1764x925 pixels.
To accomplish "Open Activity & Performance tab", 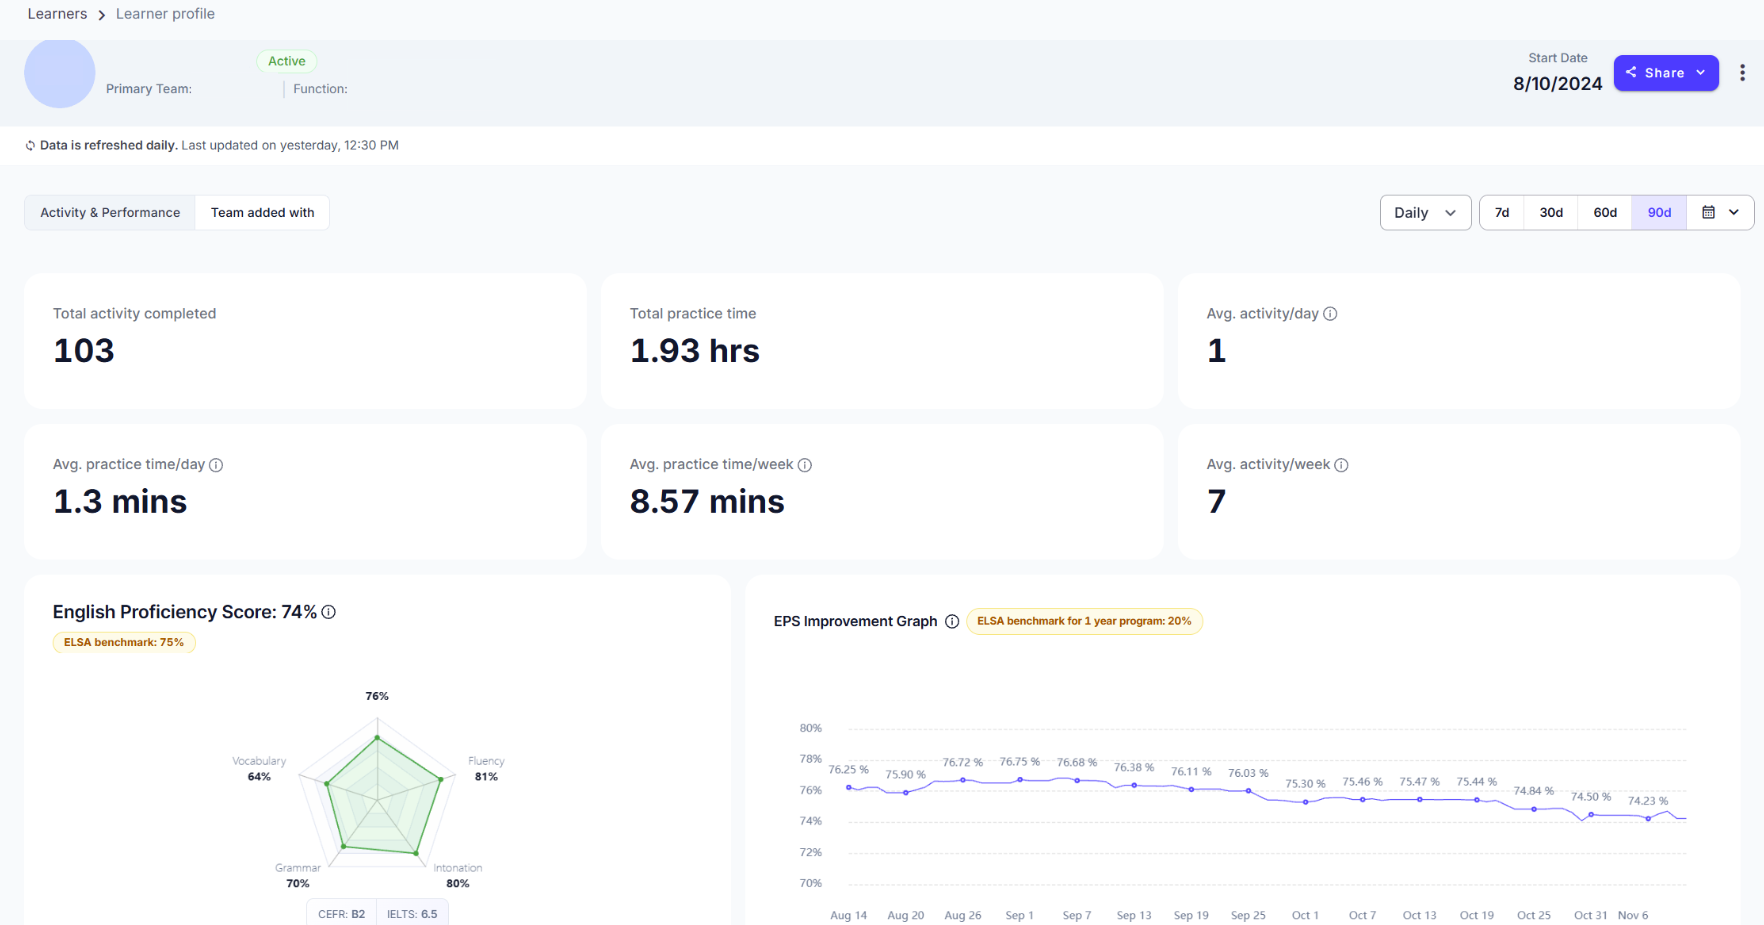I will pyautogui.click(x=110, y=213).
